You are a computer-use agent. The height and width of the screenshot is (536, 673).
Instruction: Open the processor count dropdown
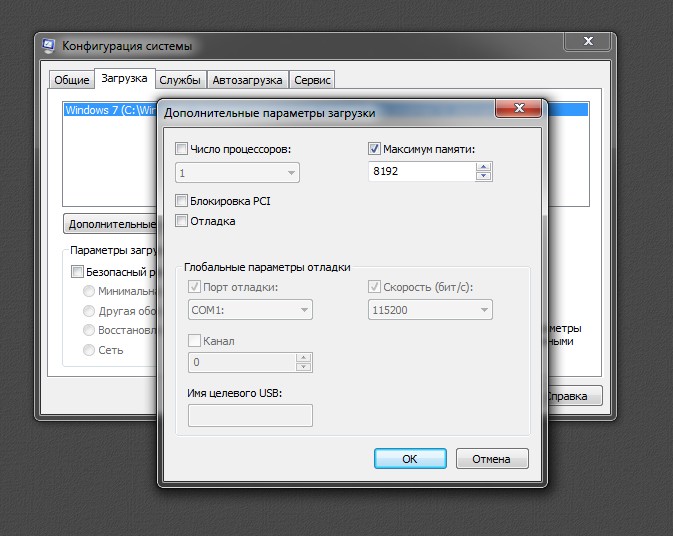[237, 173]
